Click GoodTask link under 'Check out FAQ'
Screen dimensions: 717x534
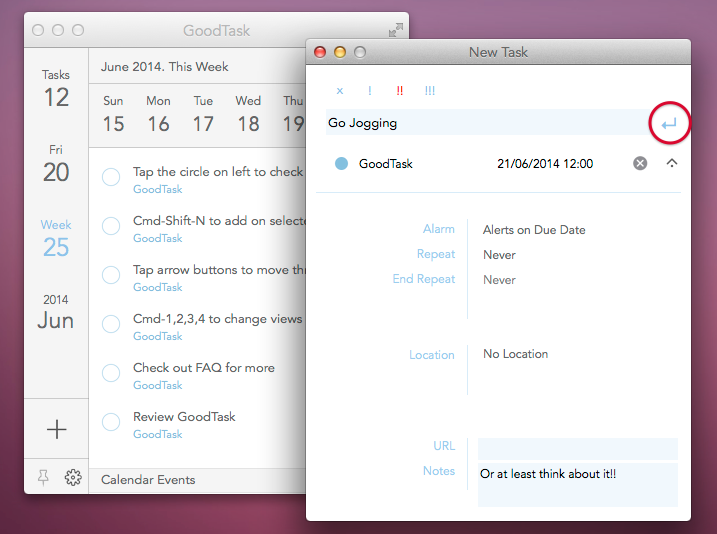tap(158, 385)
